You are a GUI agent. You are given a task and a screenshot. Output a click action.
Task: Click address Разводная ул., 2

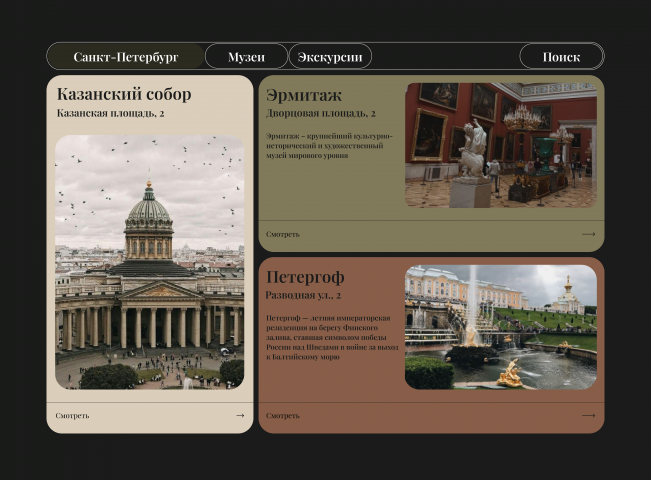tap(303, 295)
